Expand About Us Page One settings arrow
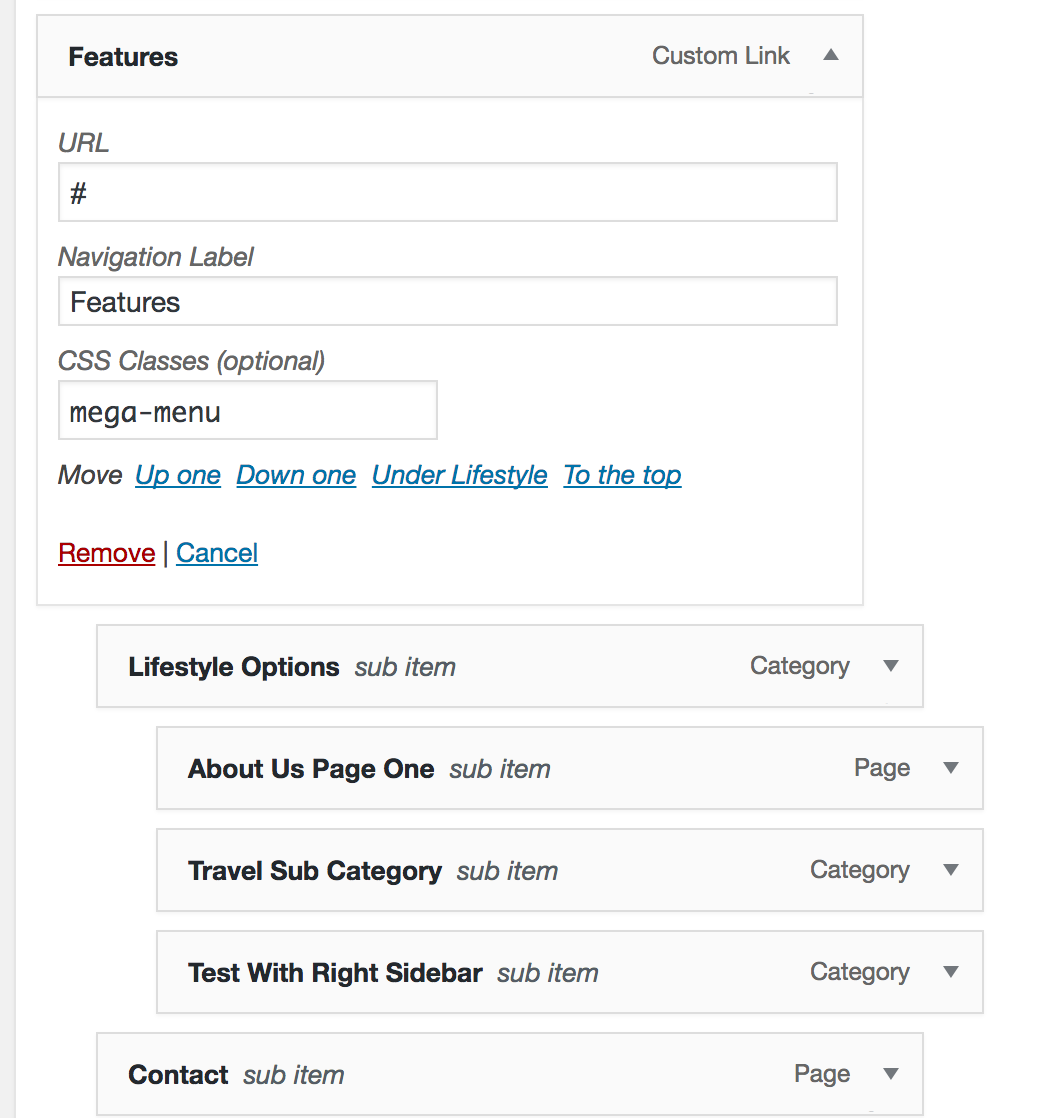Screen dimensions: 1050x1118 point(951,768)
